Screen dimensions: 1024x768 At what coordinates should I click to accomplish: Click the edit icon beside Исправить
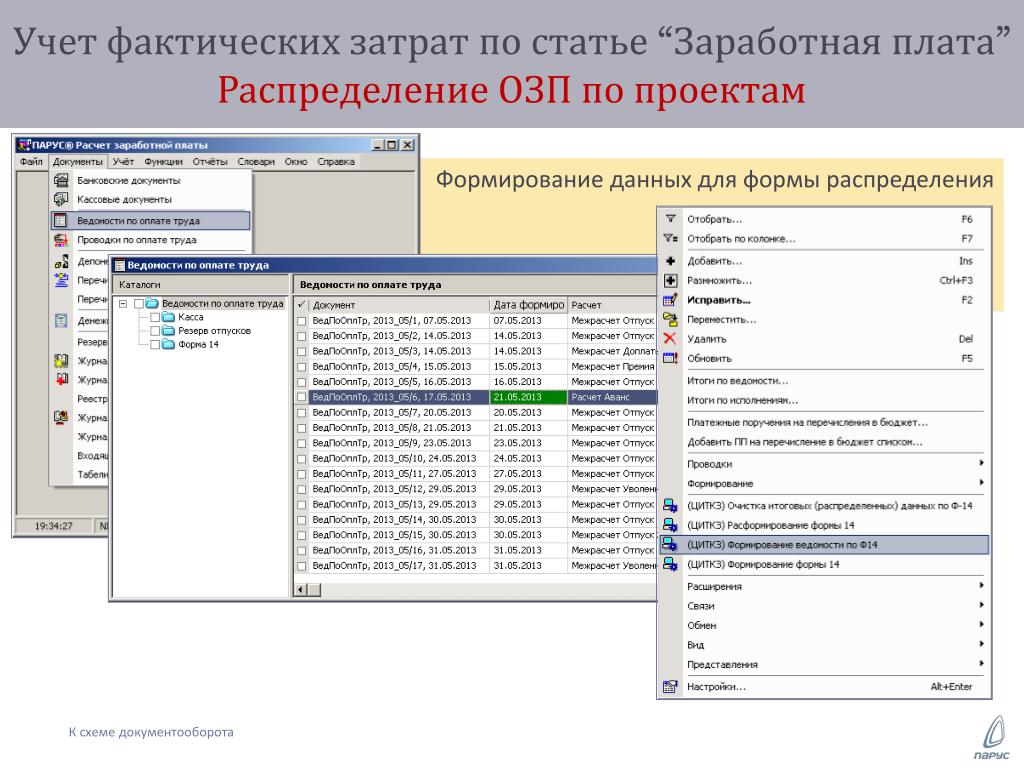(x=670, y=300)
